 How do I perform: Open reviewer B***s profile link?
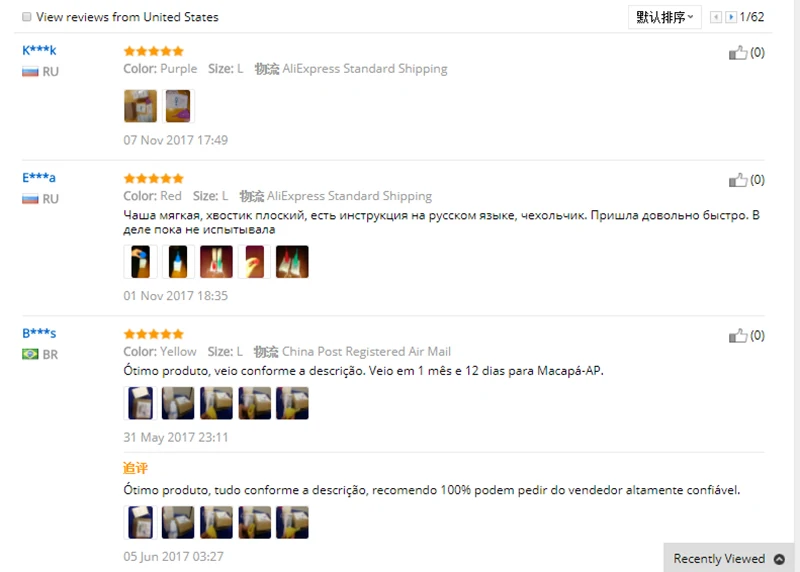click(39, 333)
